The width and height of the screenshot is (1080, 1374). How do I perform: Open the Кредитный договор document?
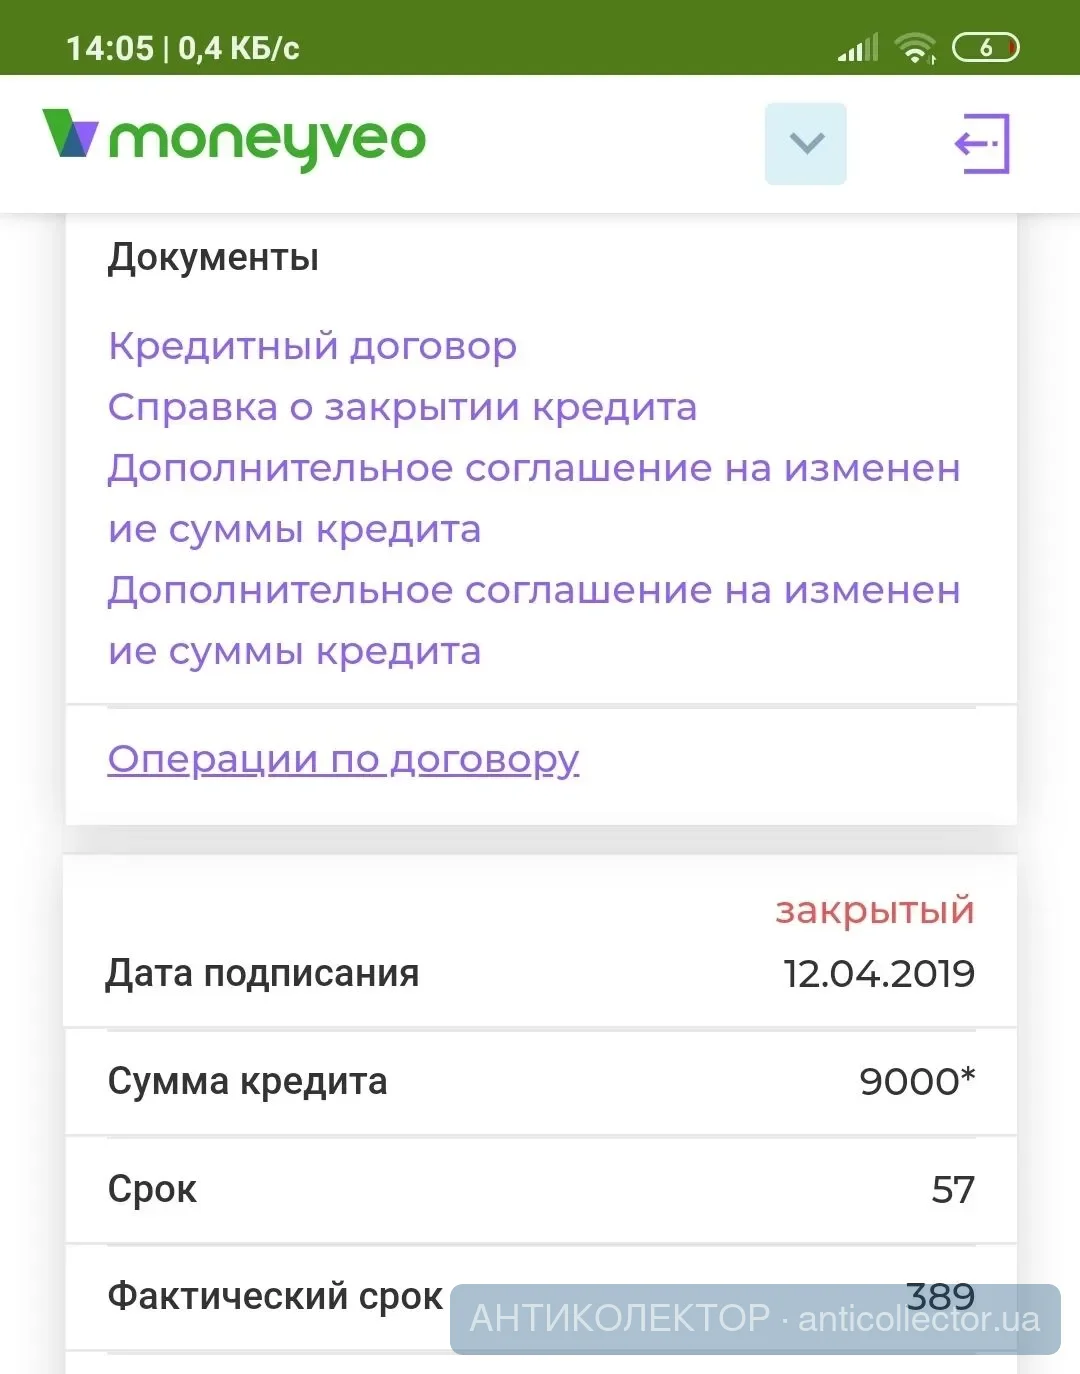pos(312,346)
